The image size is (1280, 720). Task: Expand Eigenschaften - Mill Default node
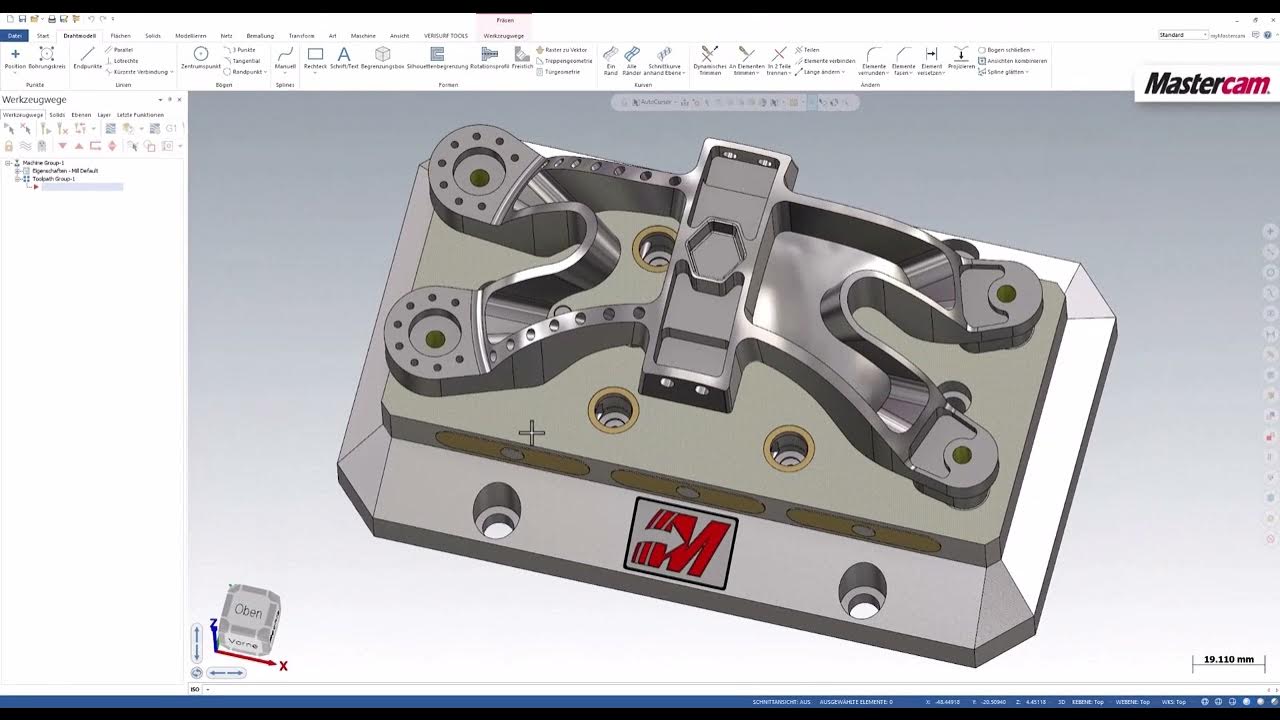click(x=17, y=171)
